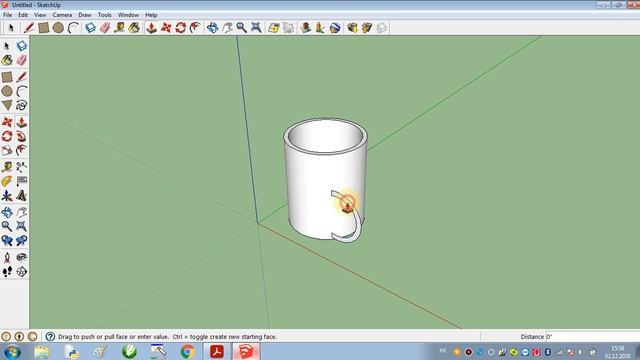Go to Previous camera view
Image resolution: width=640 pixels, height=360 pixels.
[x=7, y=240]
